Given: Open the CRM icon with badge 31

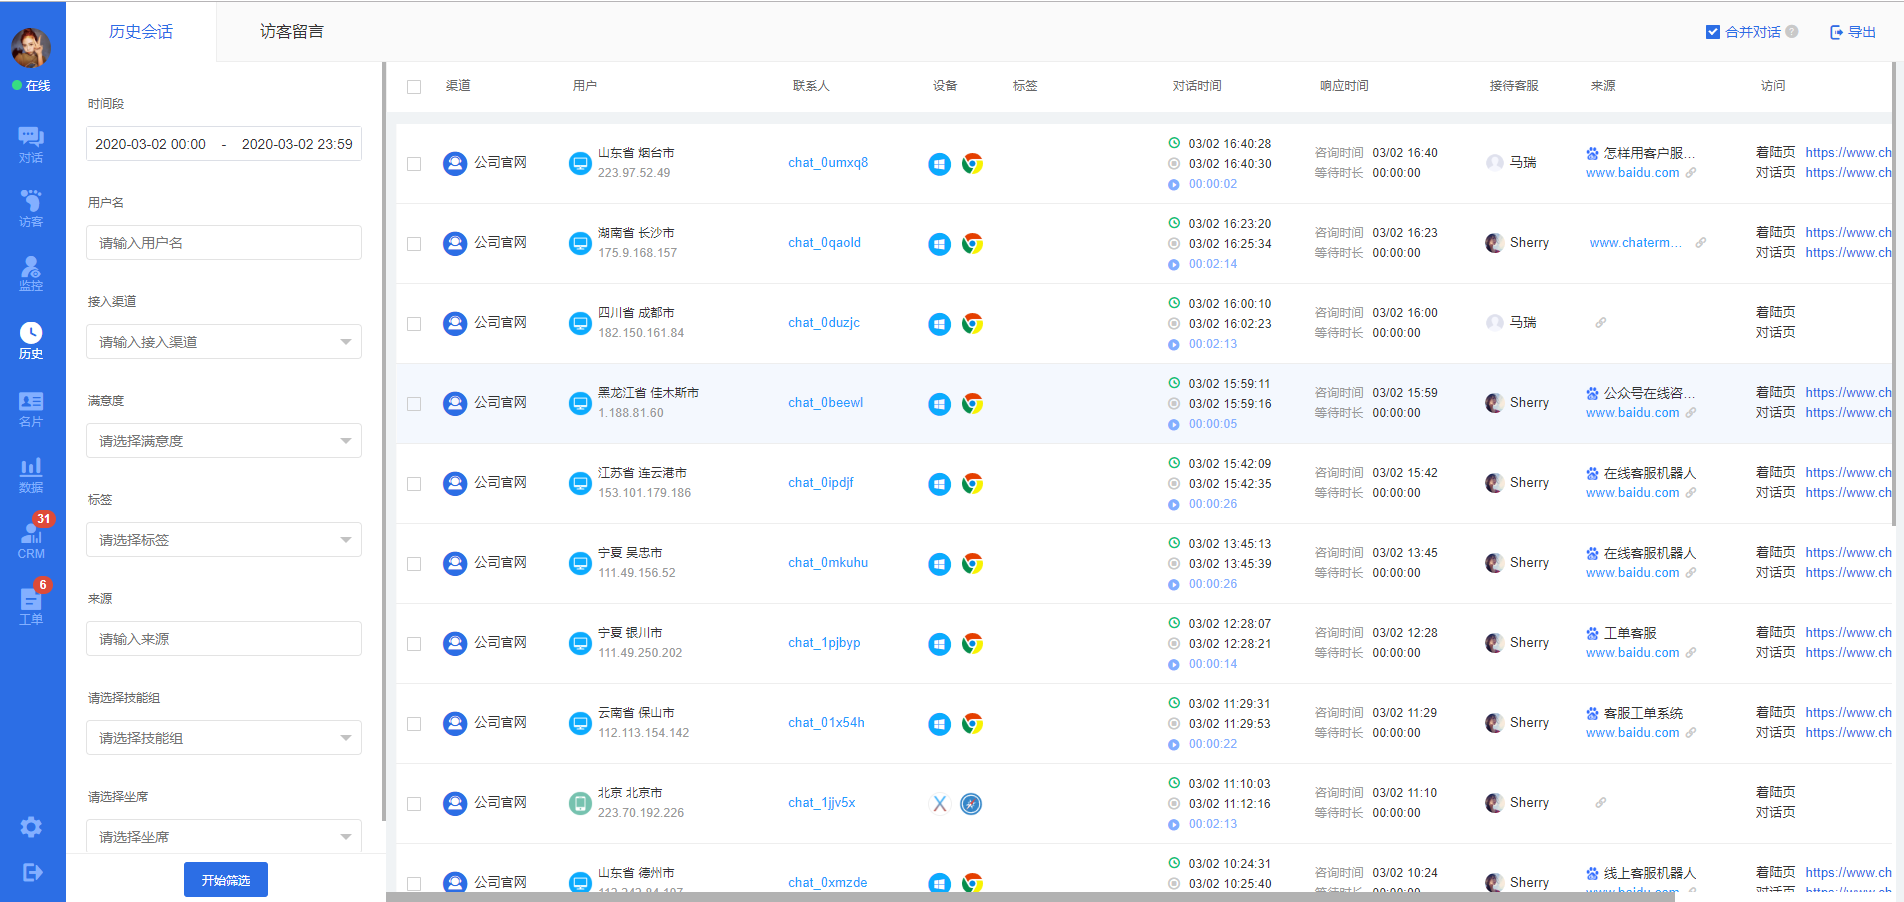Looking at the screenshot, I should 31,539.
